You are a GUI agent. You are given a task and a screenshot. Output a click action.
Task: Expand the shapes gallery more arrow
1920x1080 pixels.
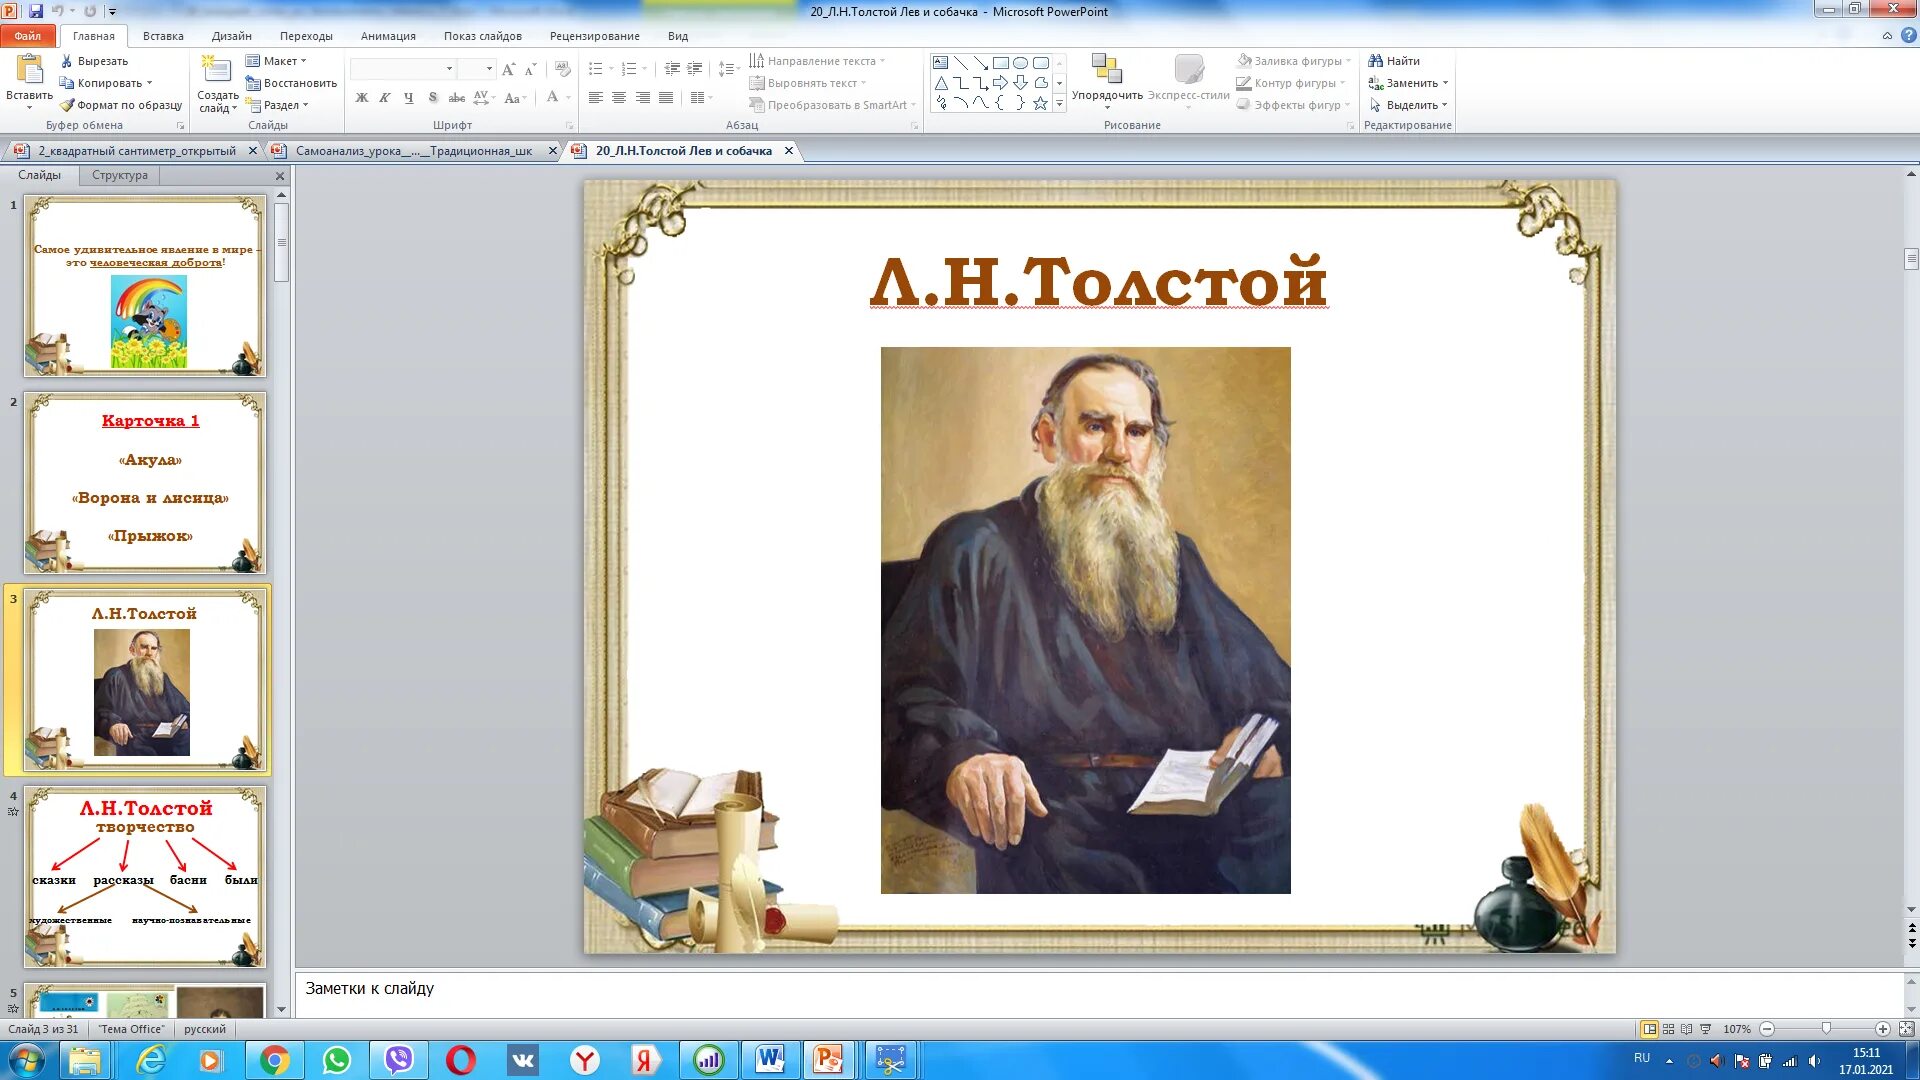pos(1060,104)
